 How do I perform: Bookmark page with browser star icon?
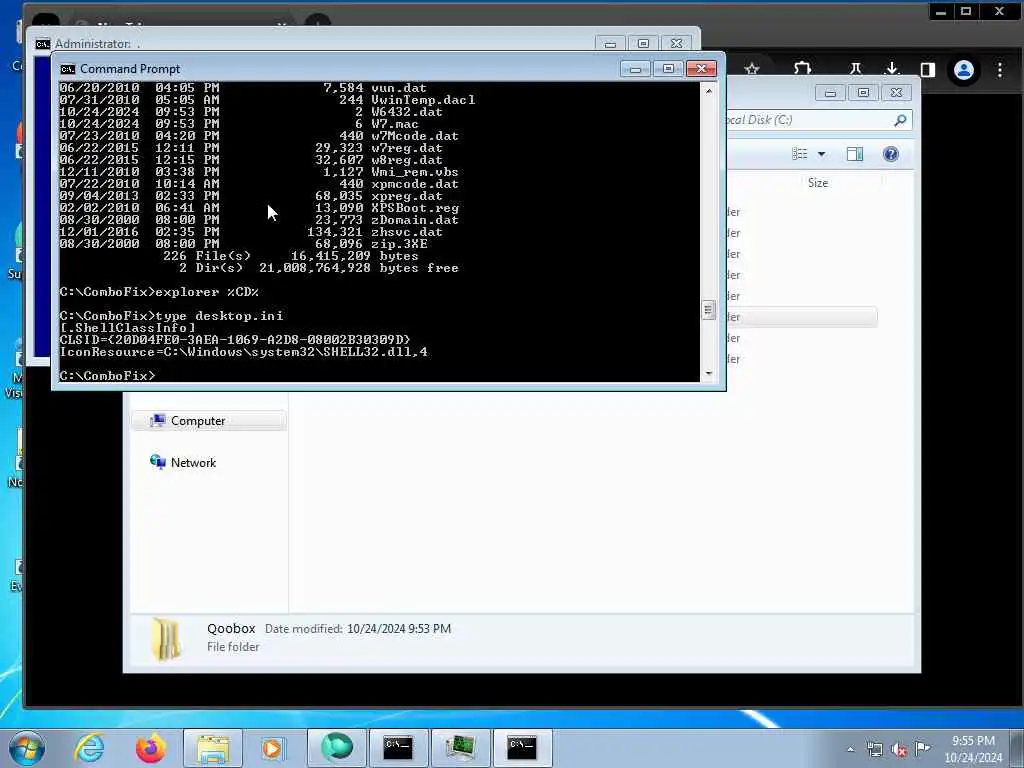(752, 69)
